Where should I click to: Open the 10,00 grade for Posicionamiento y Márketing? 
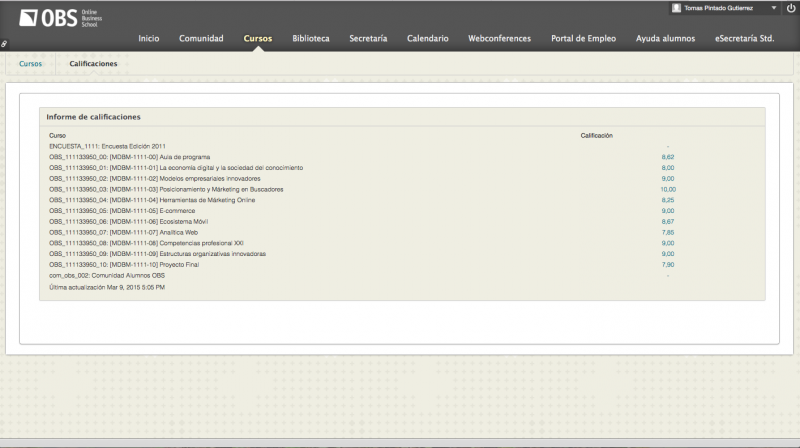668,189
